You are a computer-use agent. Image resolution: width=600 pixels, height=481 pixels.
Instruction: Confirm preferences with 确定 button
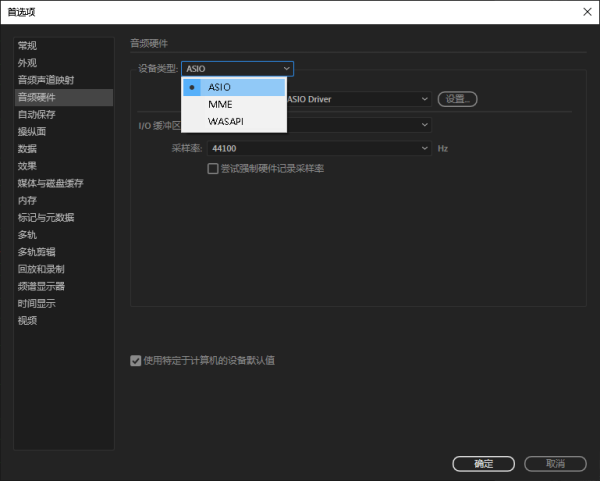coord(483,464)
